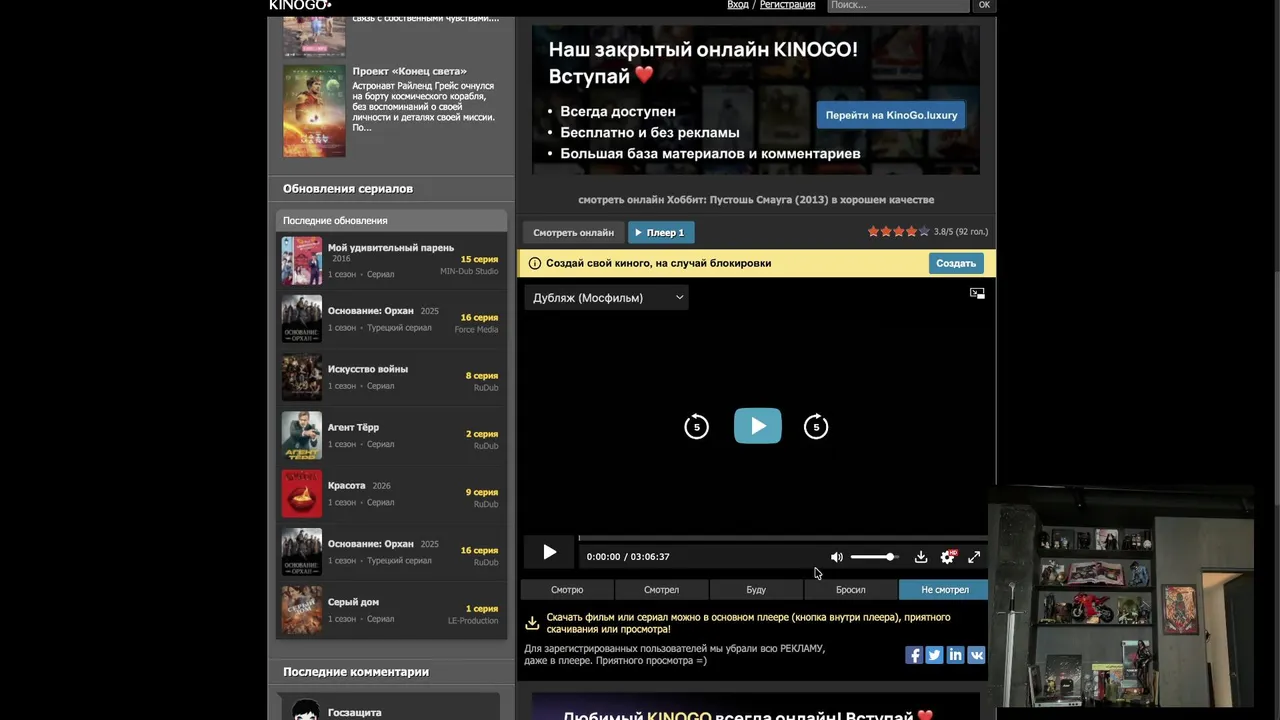1280x720 pixels.
Task: Focus the Поиск search field
Action: (898, 5)
